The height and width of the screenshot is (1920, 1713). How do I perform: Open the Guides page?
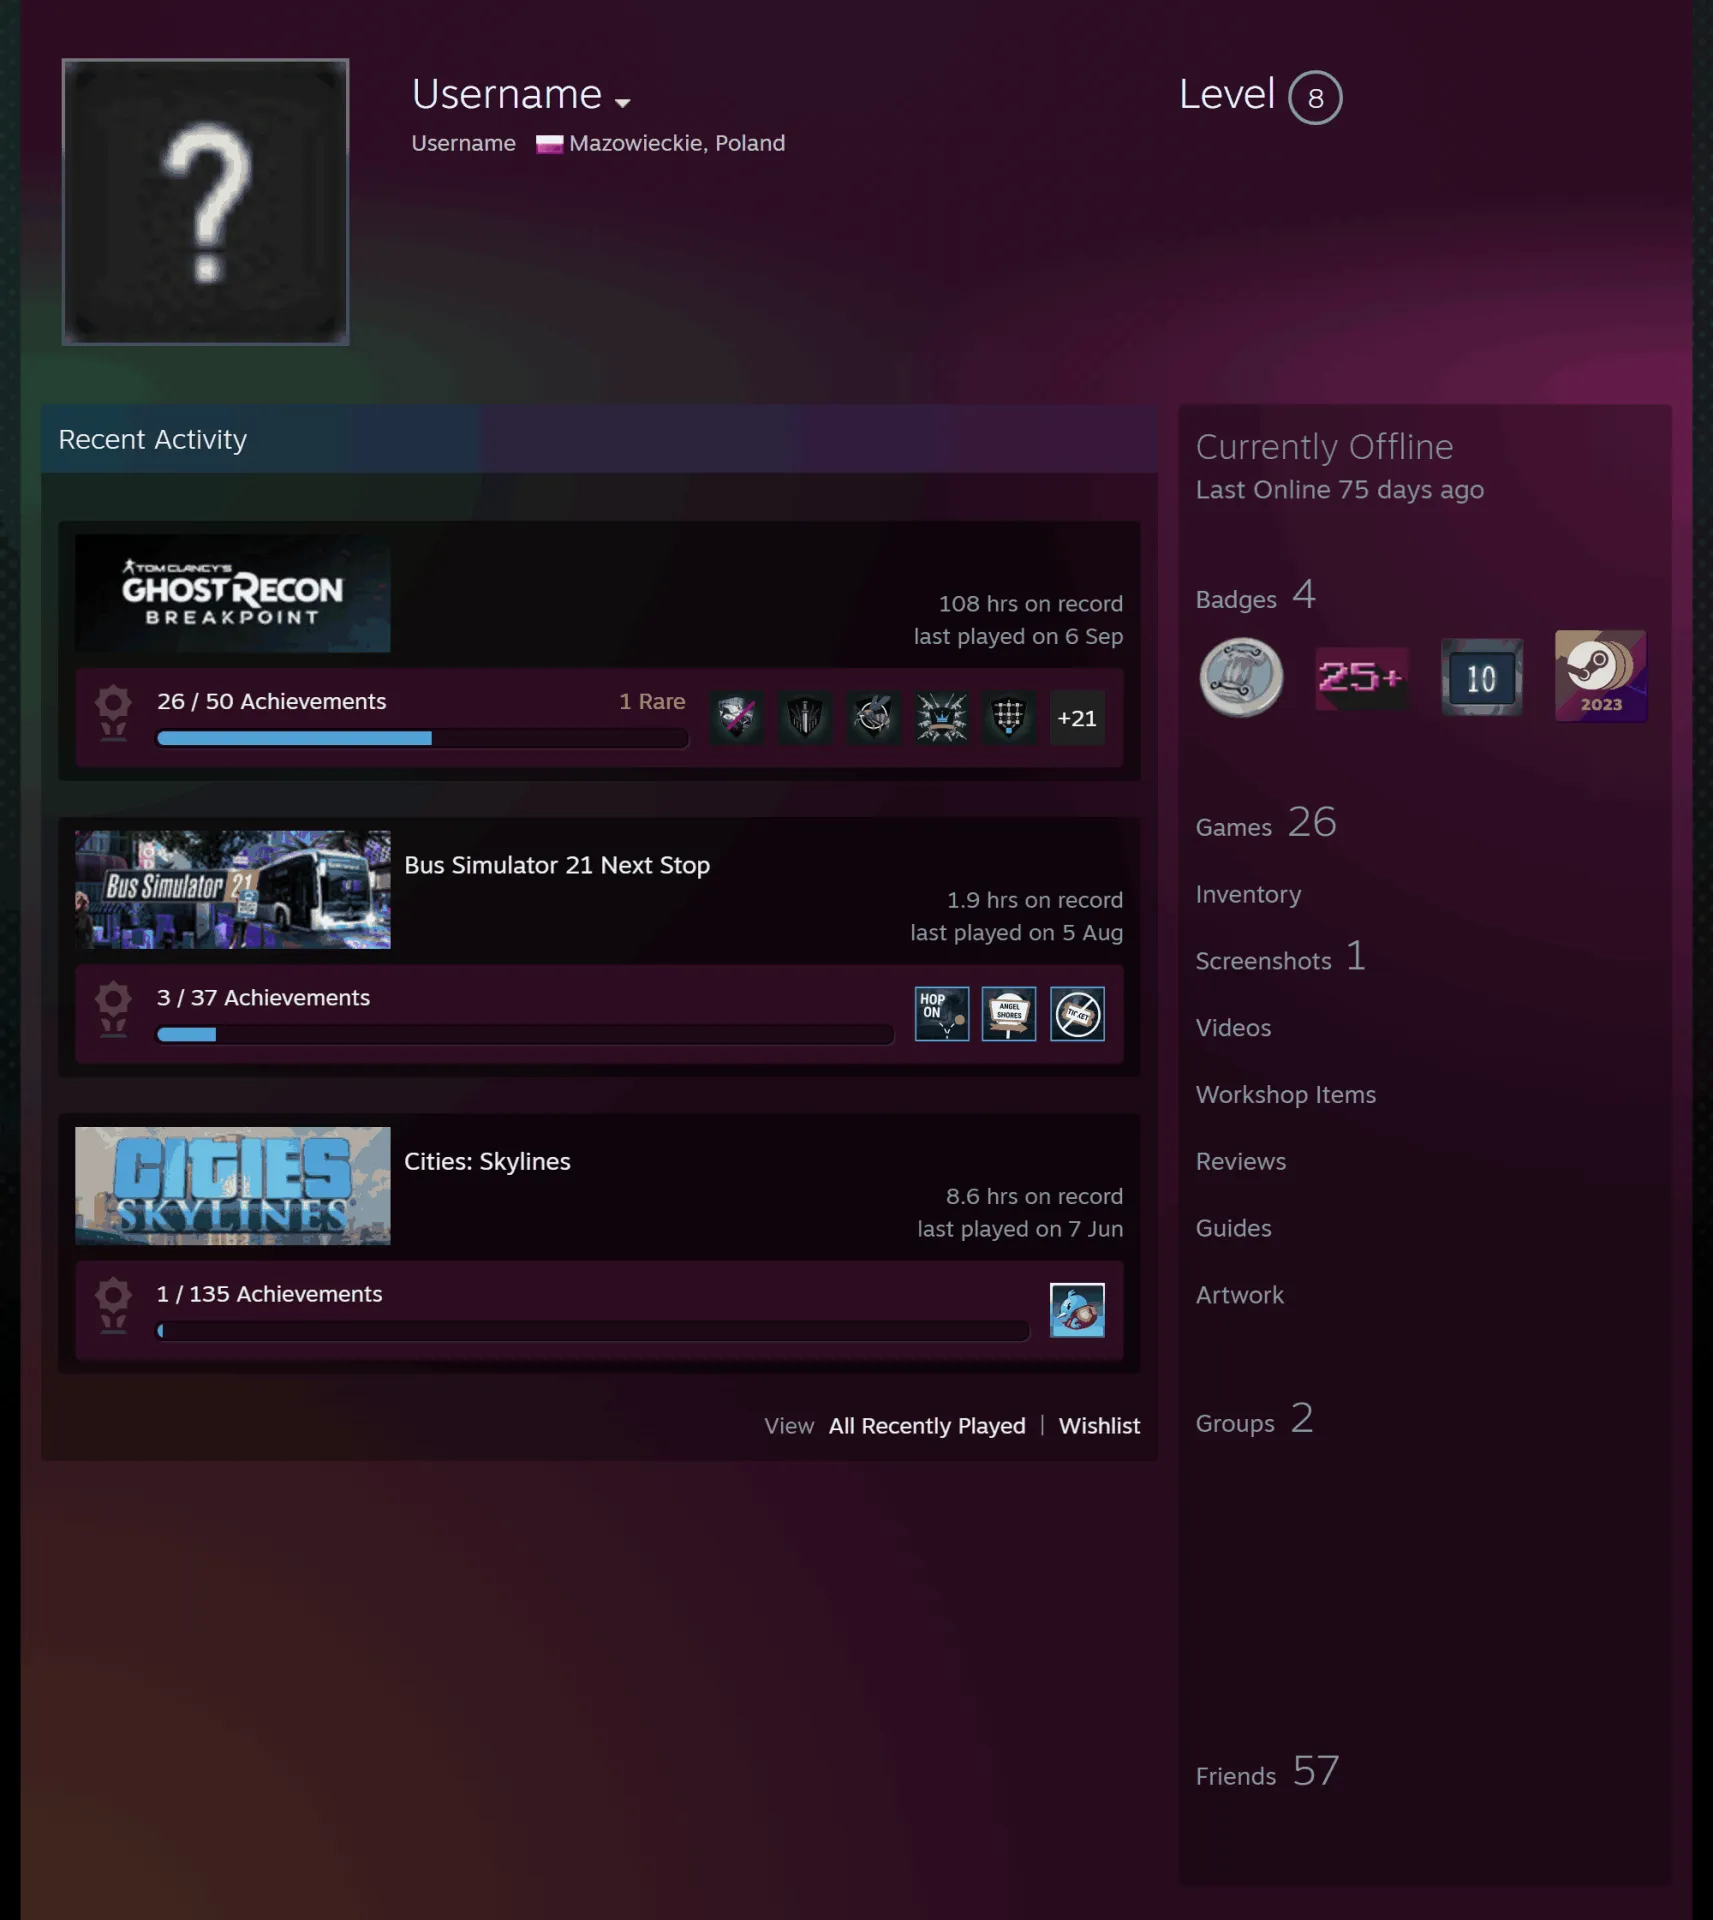1233,1228
